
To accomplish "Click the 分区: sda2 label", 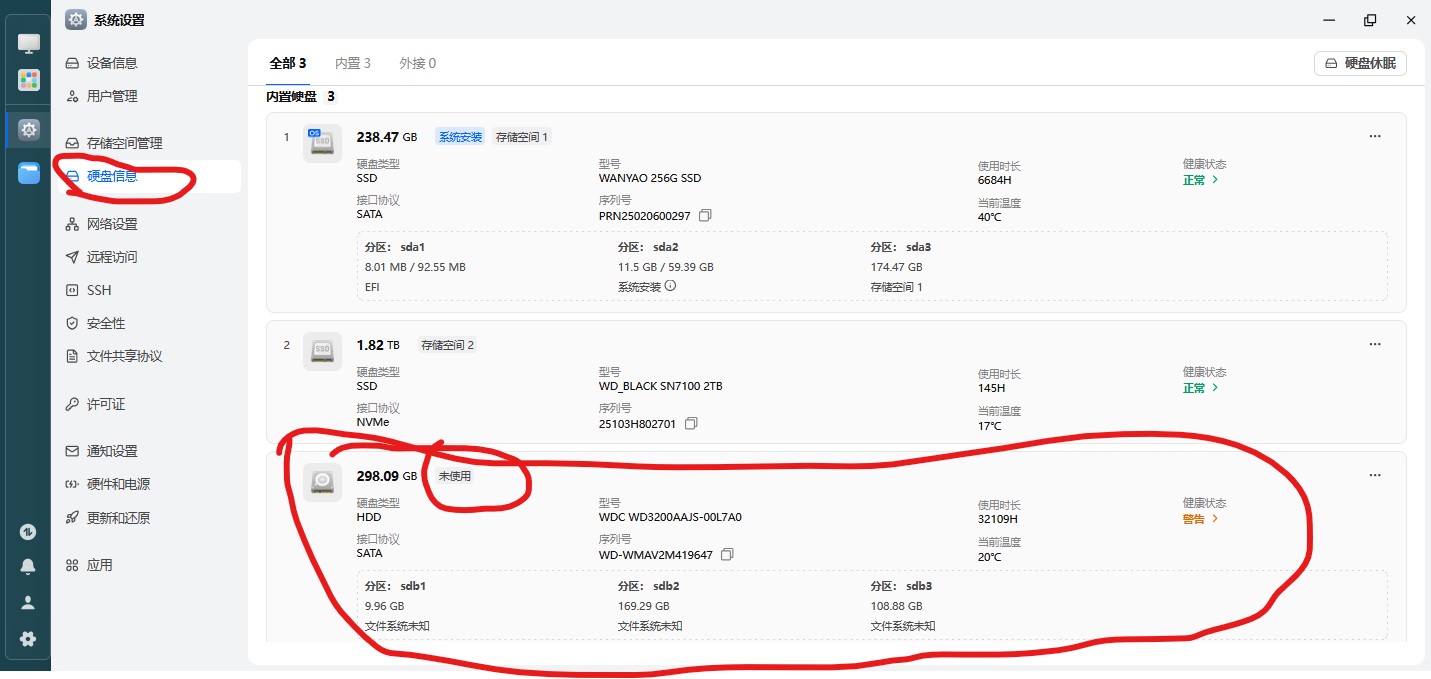I will (x=648, y=247).
